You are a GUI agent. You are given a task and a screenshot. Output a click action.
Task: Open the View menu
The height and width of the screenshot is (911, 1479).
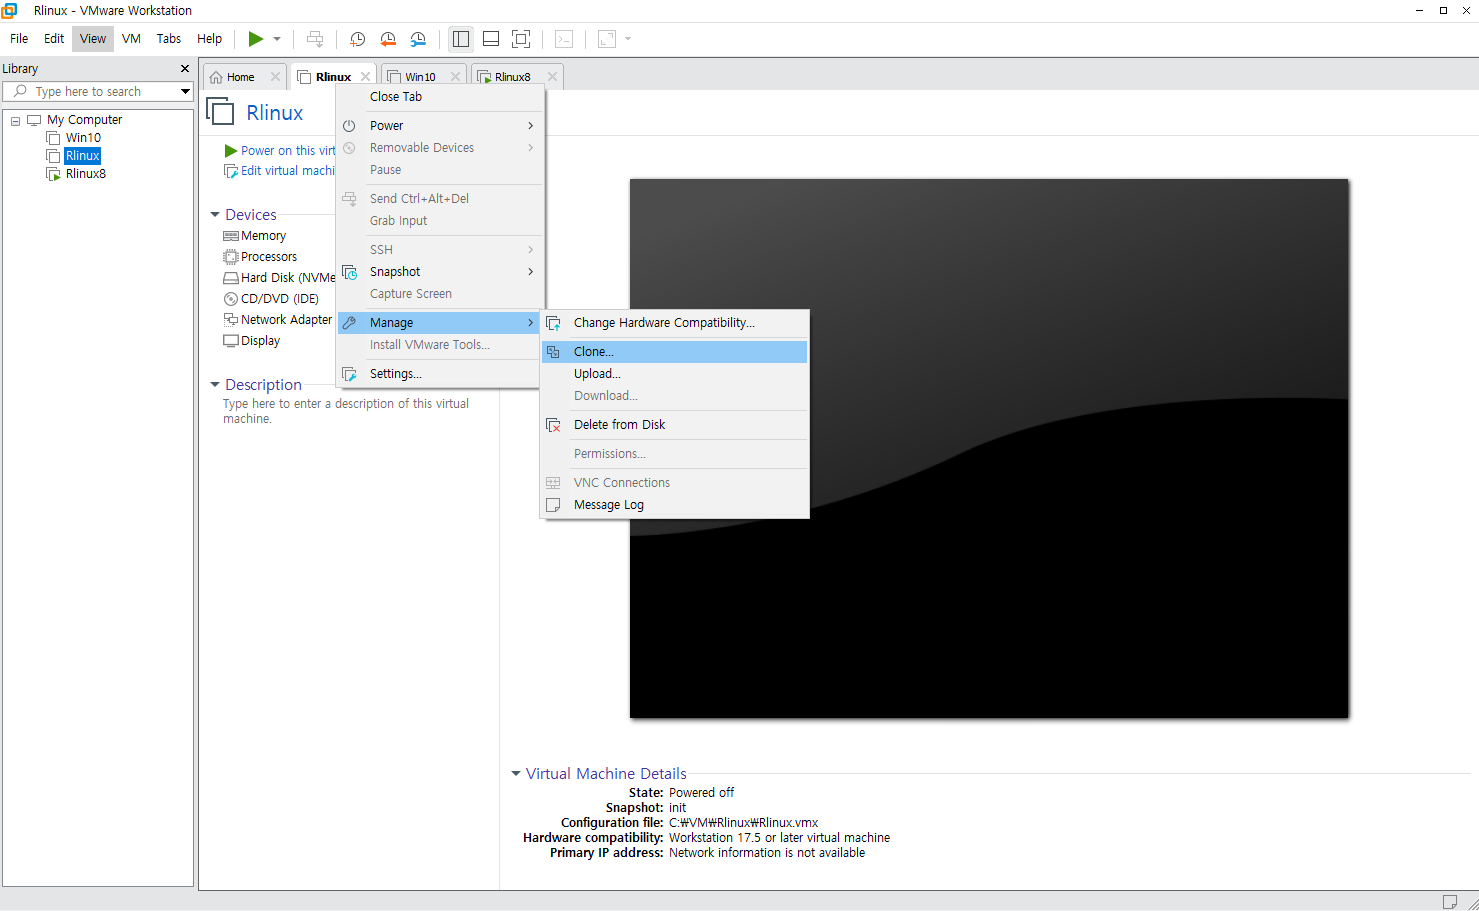point(93,39)
